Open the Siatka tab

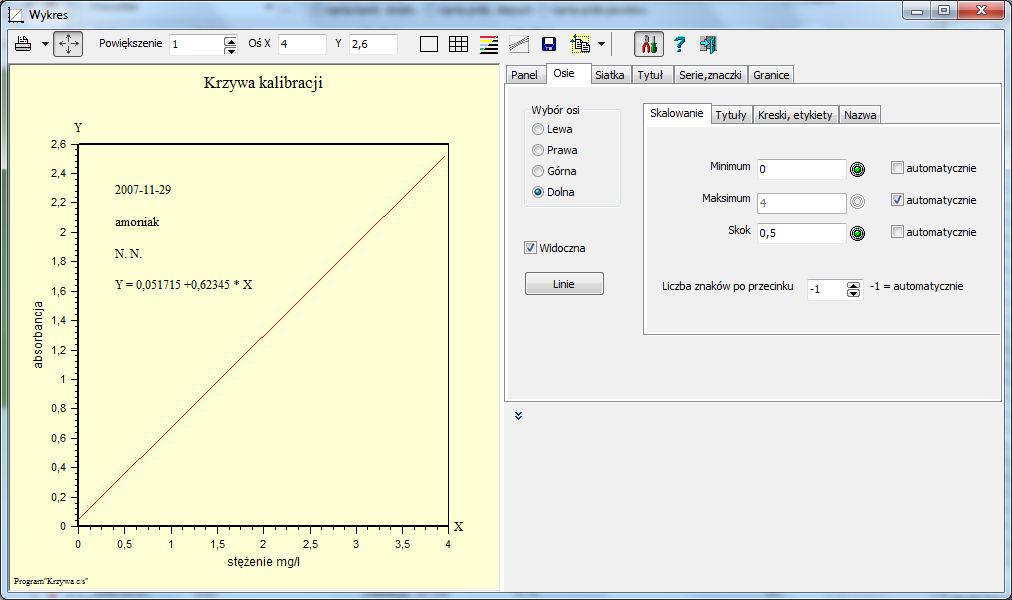609,75
